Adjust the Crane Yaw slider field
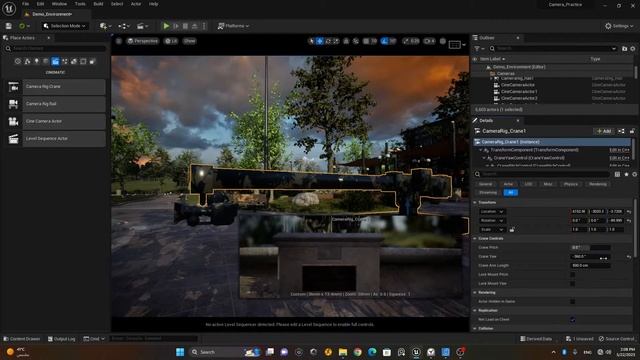The height and width of the screenshot is (360, 640). [590, 257]
